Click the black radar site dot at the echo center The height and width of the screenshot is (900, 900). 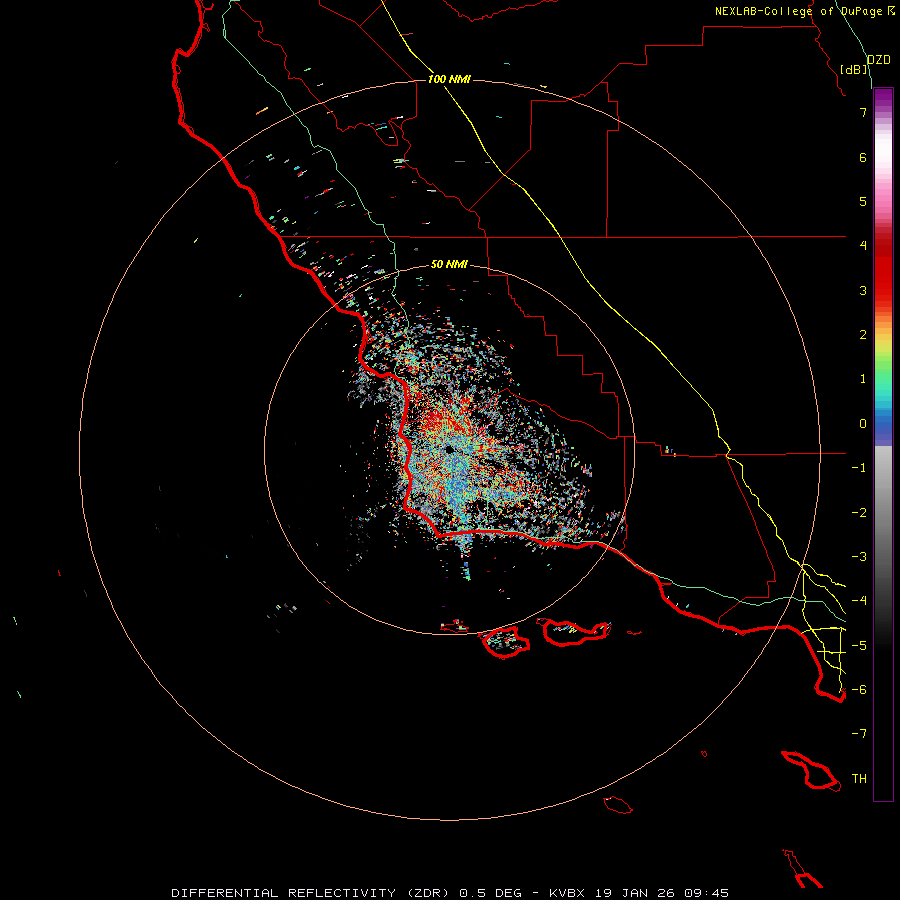pyautogui.click(x=449, y=449)
